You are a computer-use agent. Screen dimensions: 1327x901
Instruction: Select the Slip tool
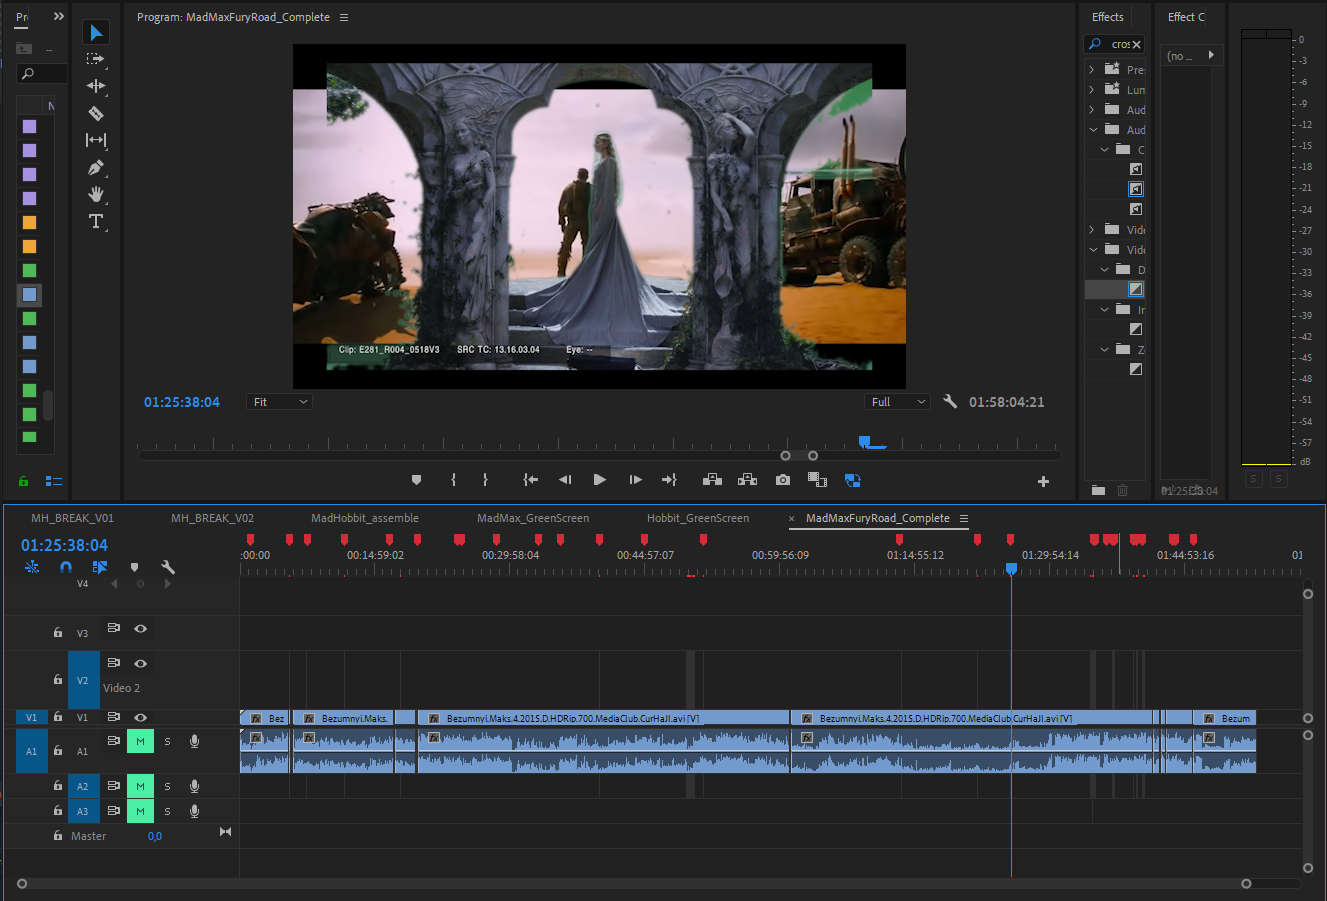click(x=96, y=140)
